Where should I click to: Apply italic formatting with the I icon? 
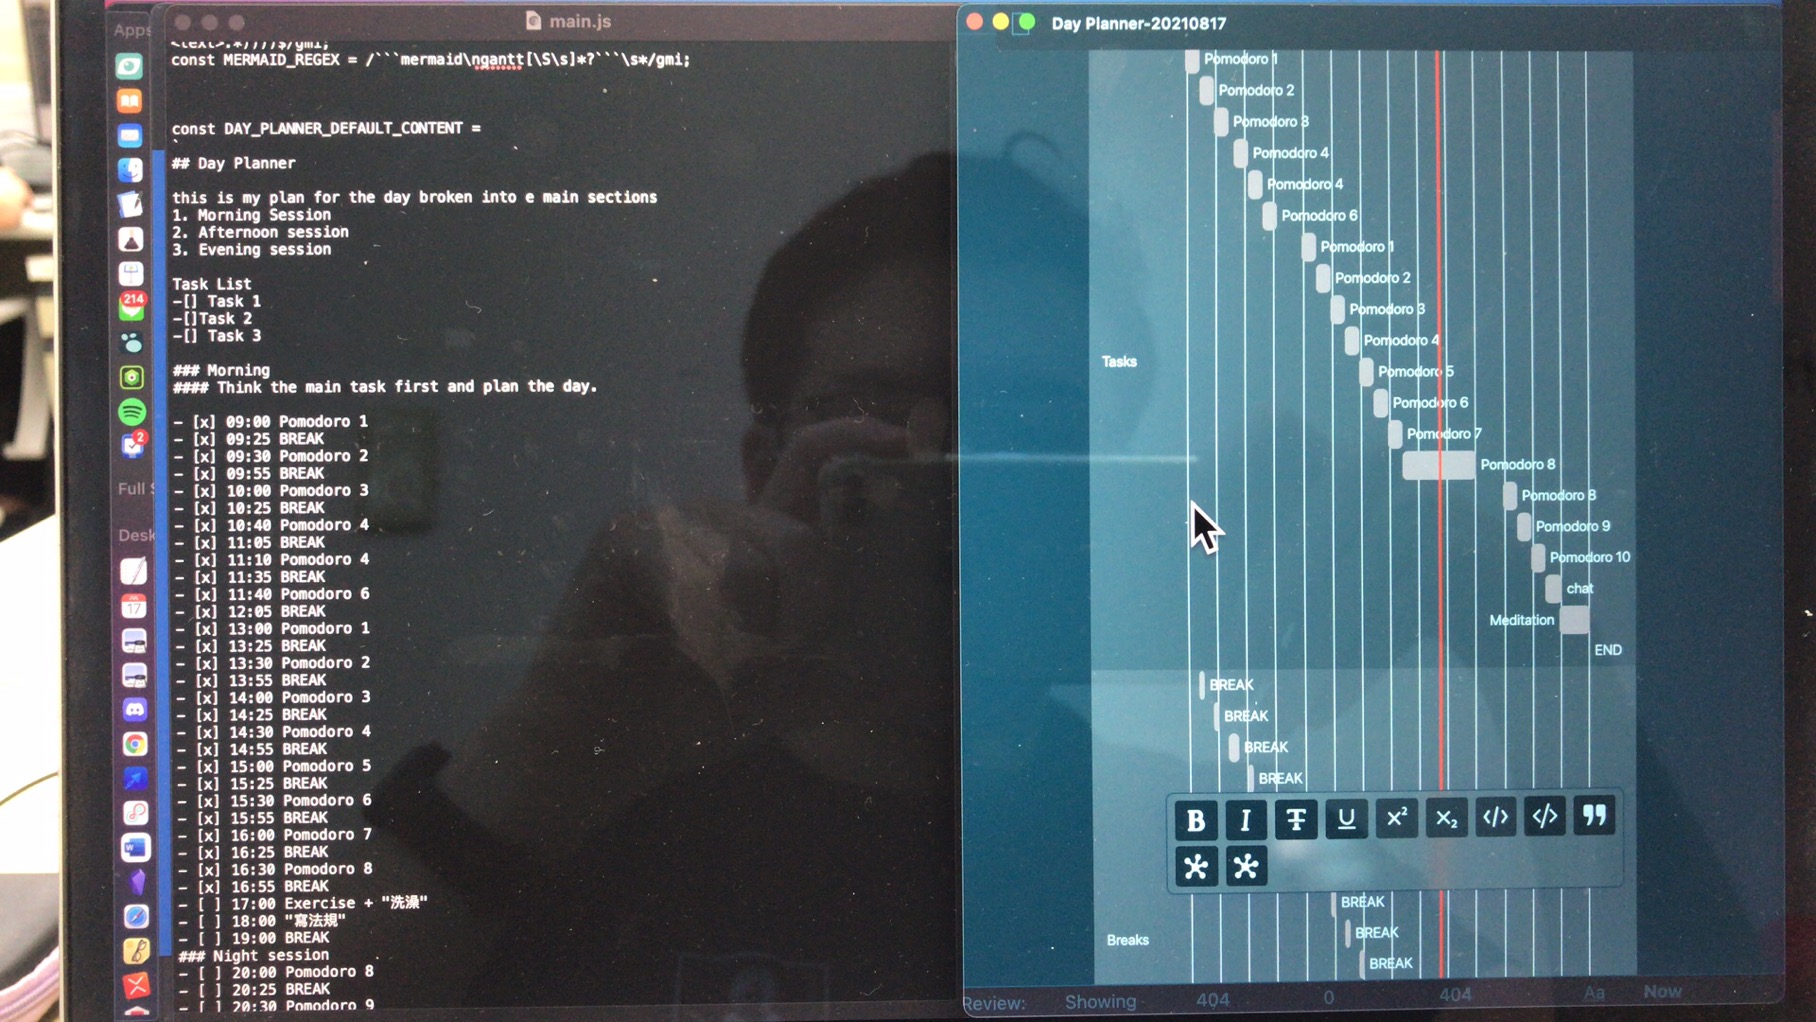pyautogui.click(x=1245, y=819)
